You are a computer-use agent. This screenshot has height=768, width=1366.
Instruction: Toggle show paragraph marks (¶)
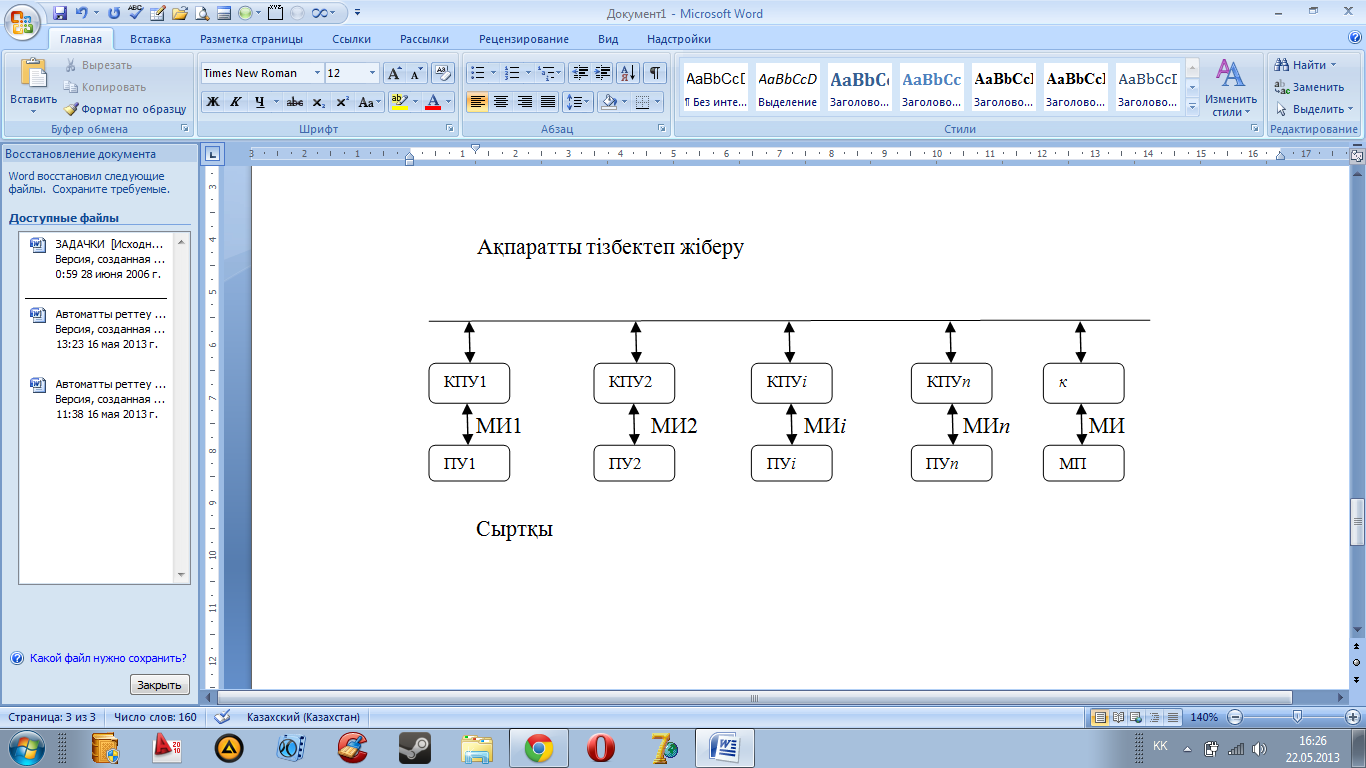click(x=655, y=73)
